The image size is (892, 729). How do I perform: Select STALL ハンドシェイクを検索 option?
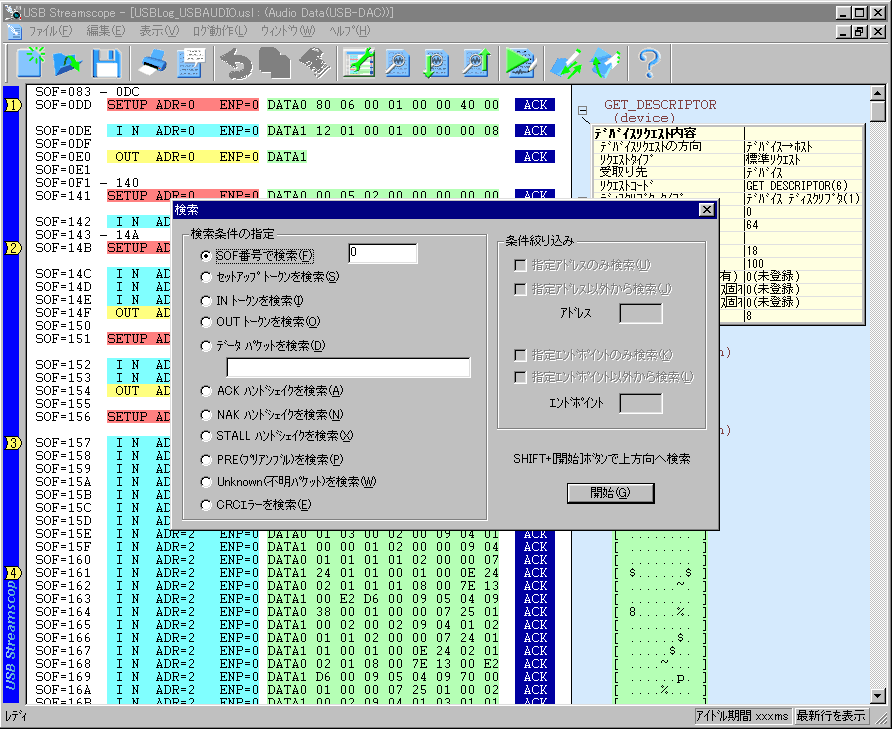(x=206, y=436)
